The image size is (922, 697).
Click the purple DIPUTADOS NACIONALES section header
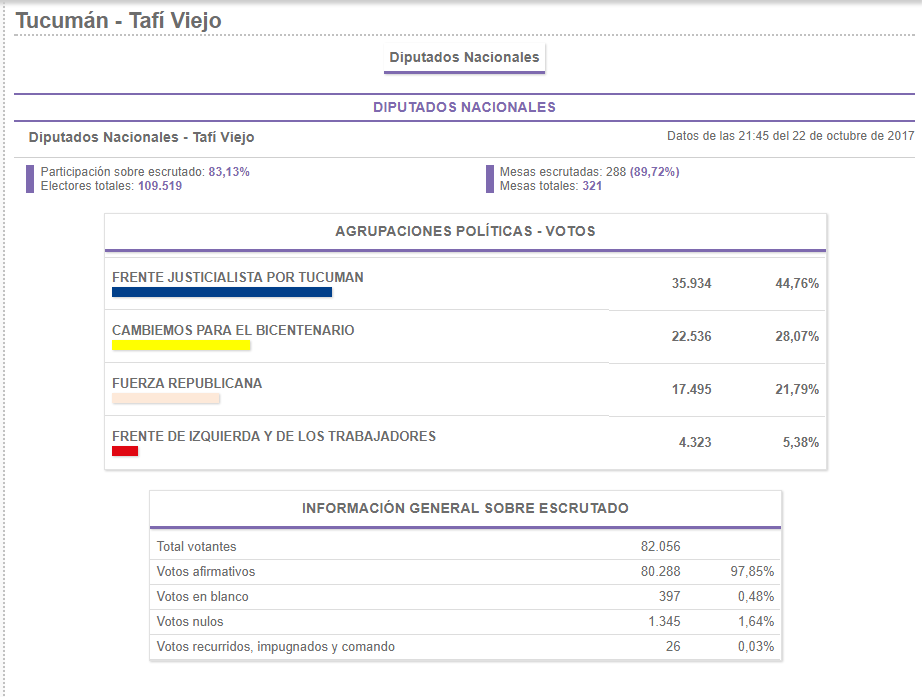464,107
